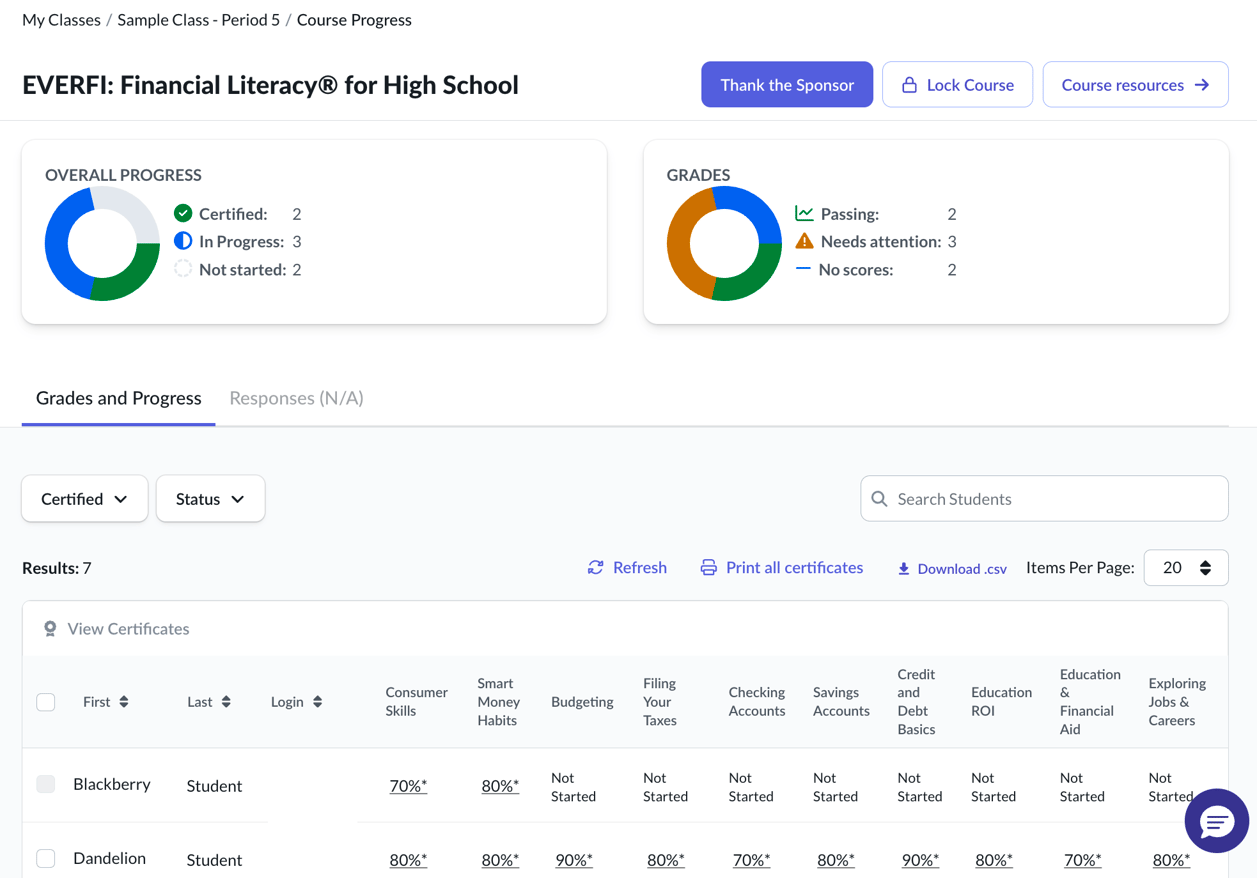Click the certificate ribbon icon

(x=50, y=629)
